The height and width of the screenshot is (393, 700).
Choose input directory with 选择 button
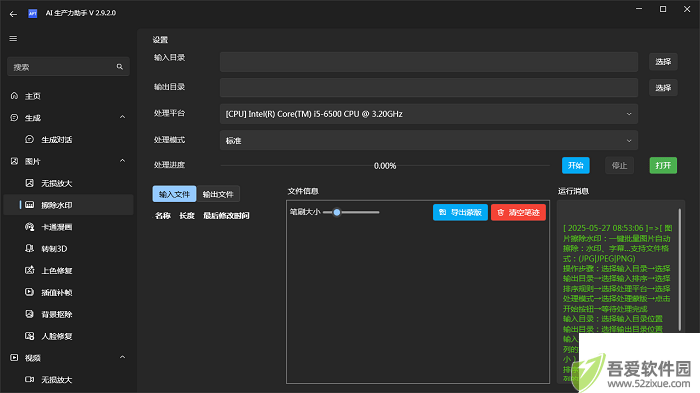(x=663, y=62)
